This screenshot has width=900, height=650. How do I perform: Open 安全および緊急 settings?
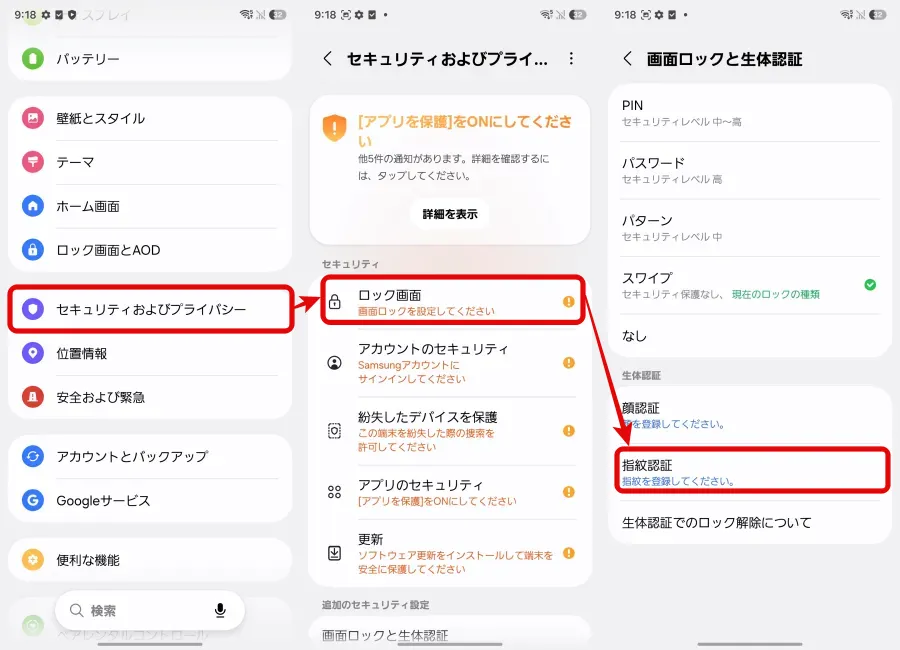pyautogui.click(x=150, y=397)
